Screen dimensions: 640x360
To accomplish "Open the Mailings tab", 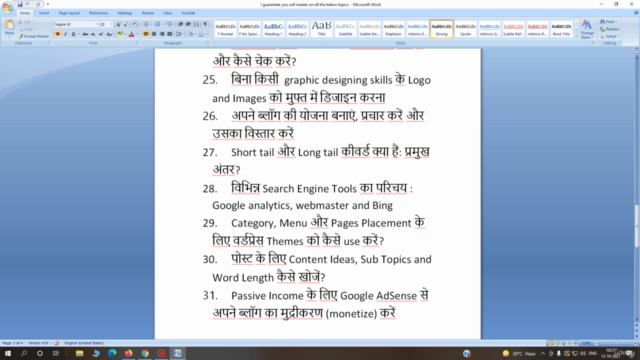I will [x=124, y=13].
